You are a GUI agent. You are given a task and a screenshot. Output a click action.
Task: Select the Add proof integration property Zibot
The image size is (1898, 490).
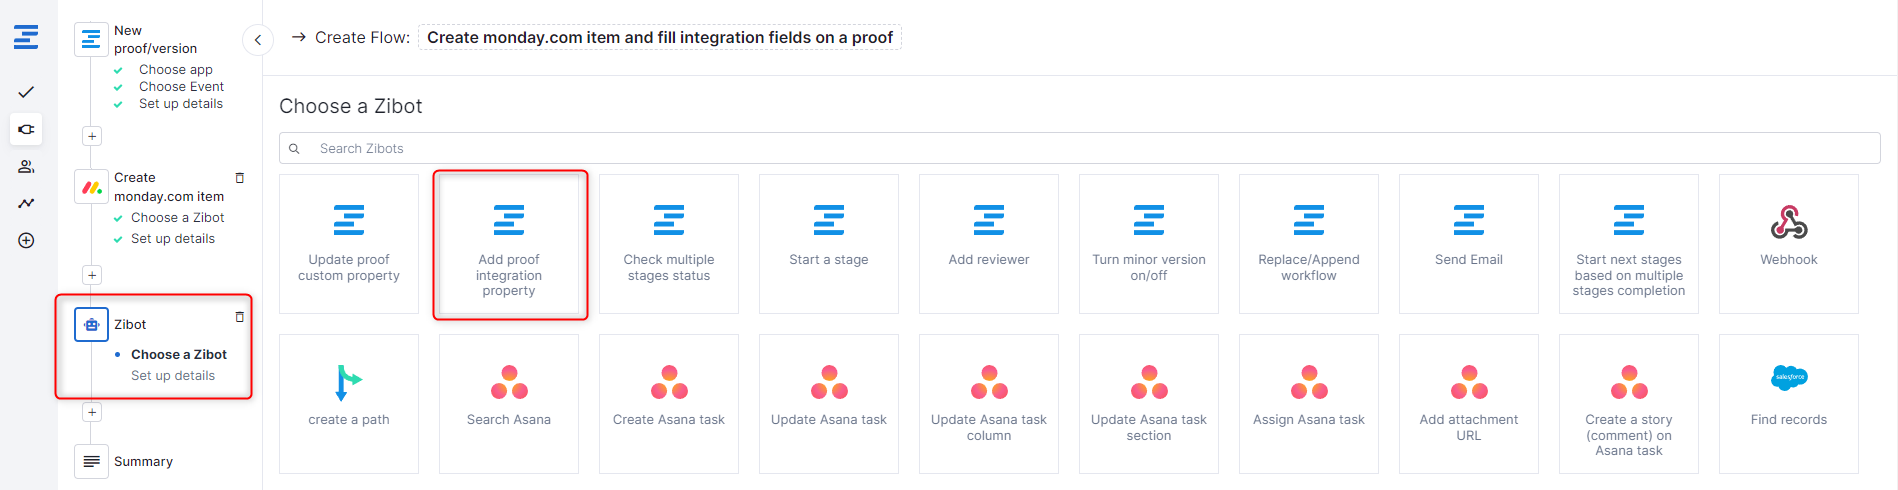pyautogui.click(x=509, y=245)
